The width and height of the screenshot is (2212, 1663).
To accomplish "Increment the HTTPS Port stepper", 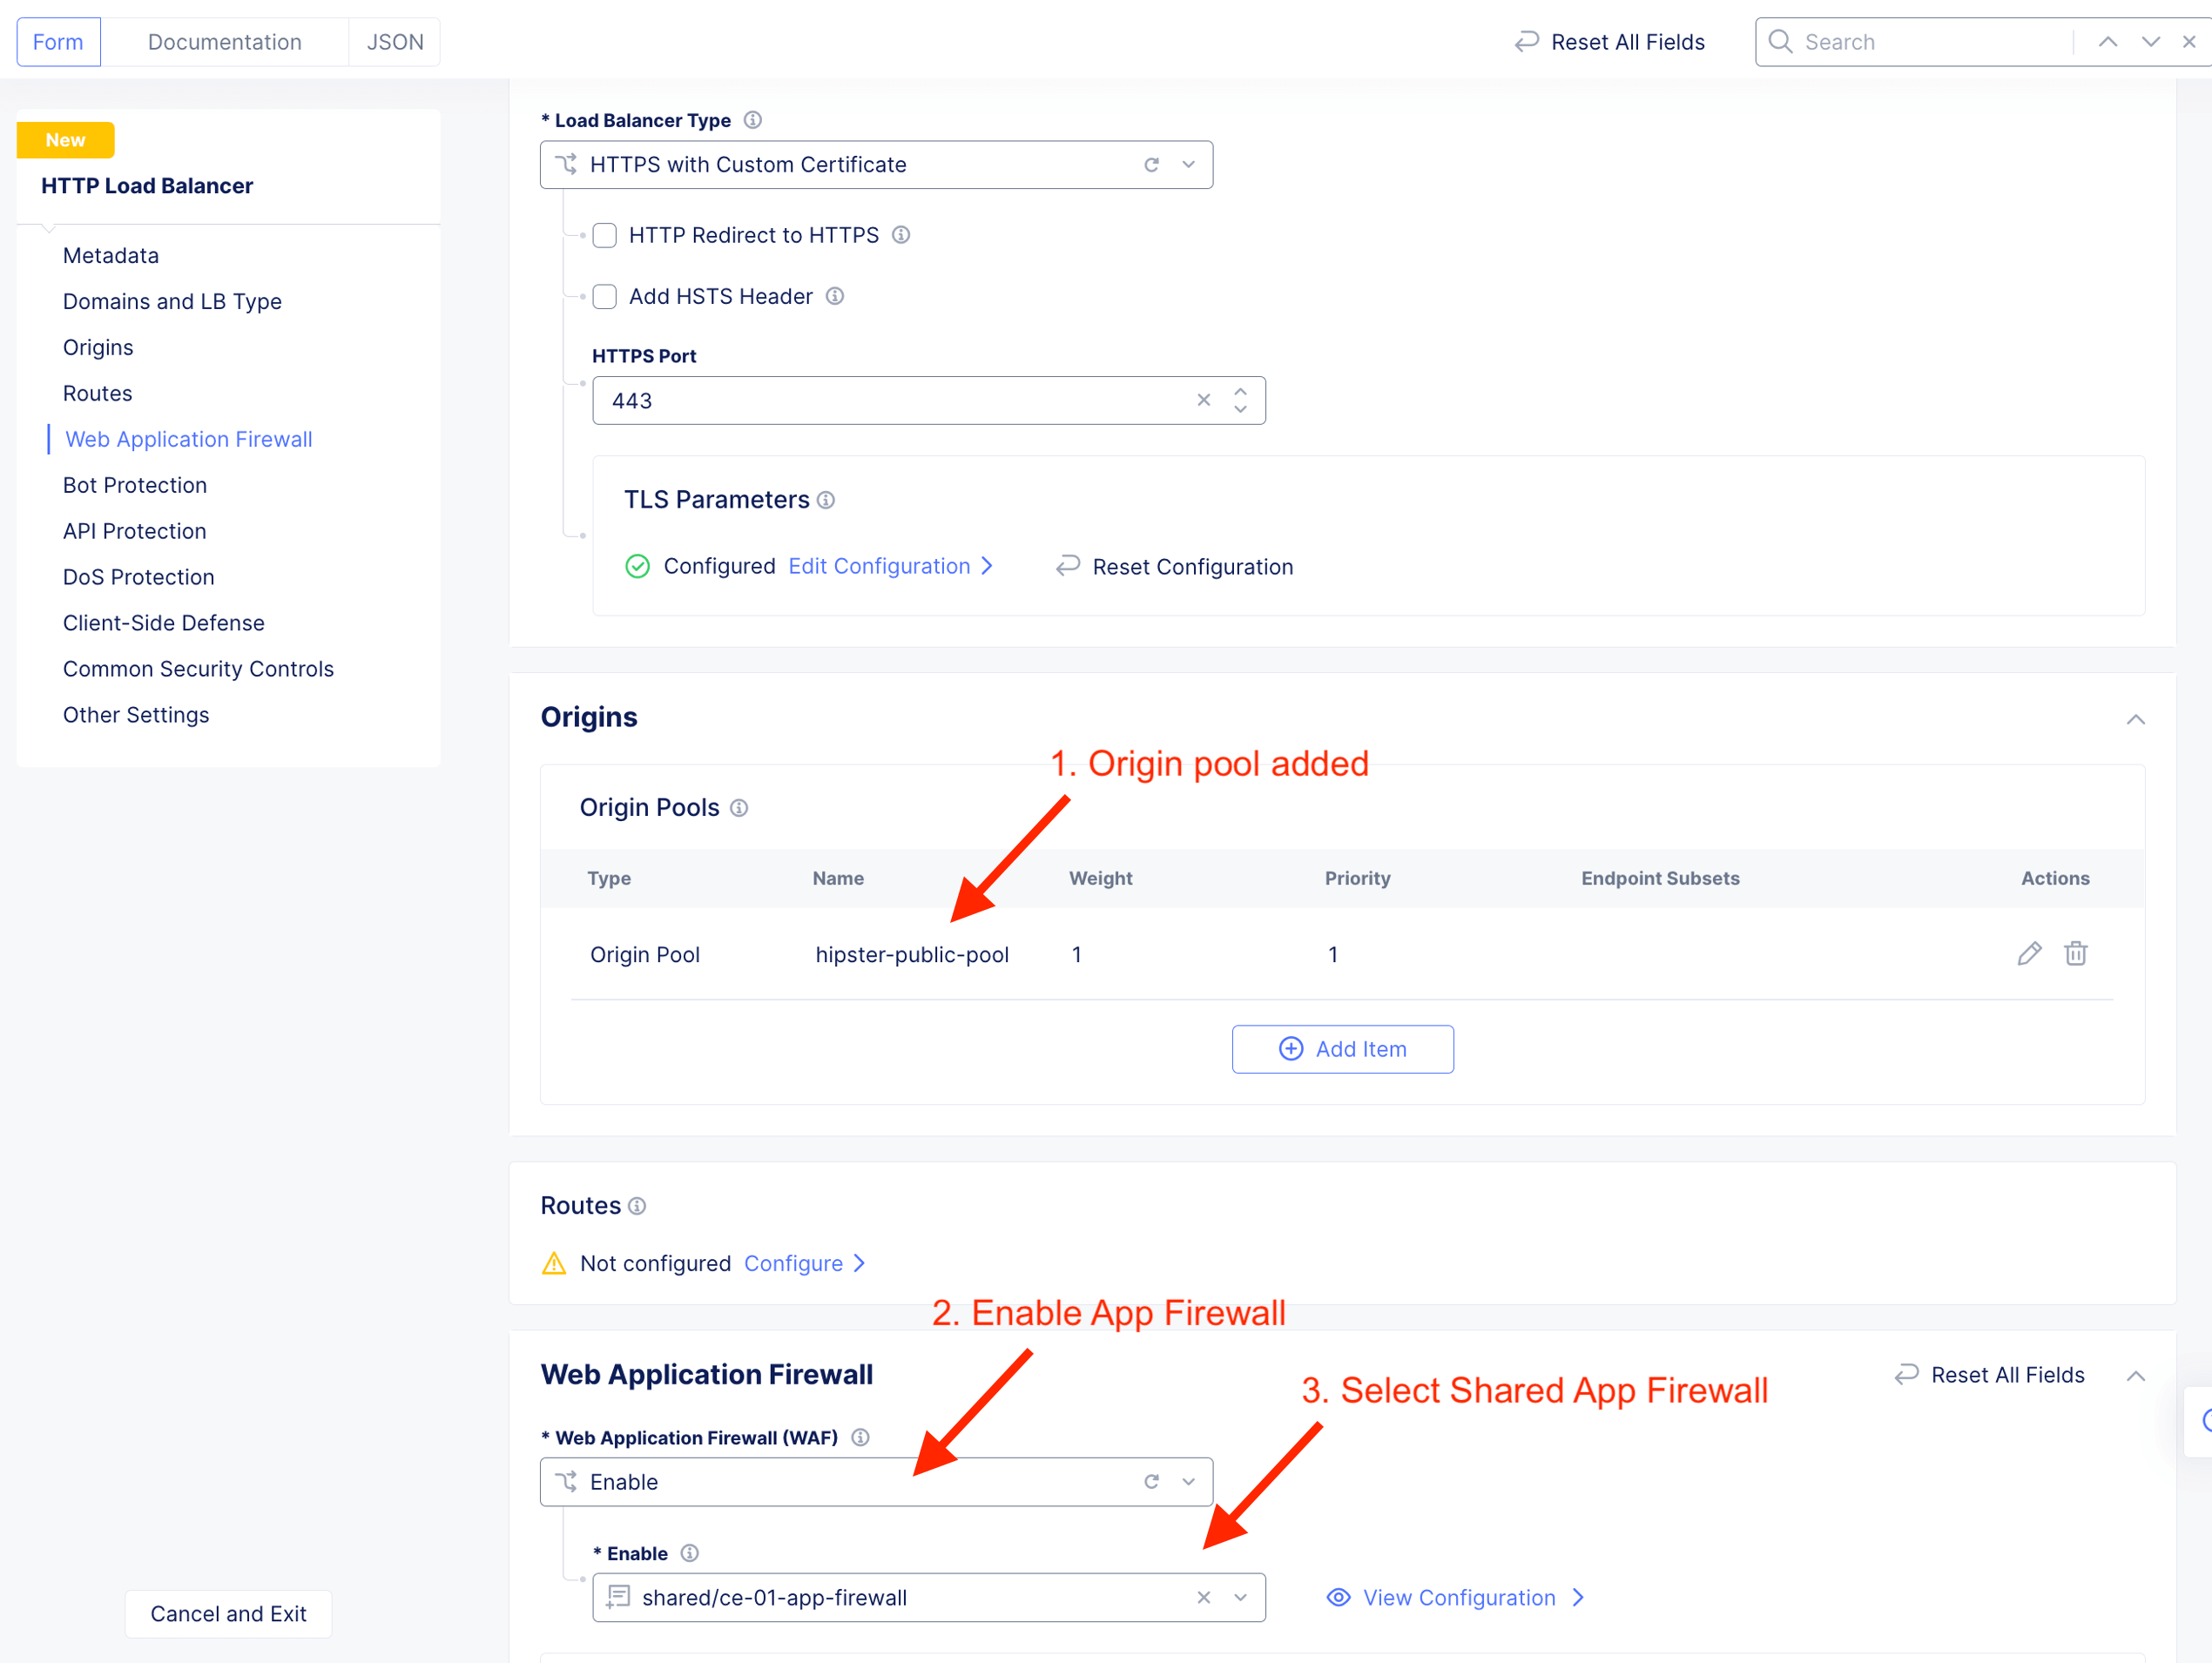I will point(1240,391).
